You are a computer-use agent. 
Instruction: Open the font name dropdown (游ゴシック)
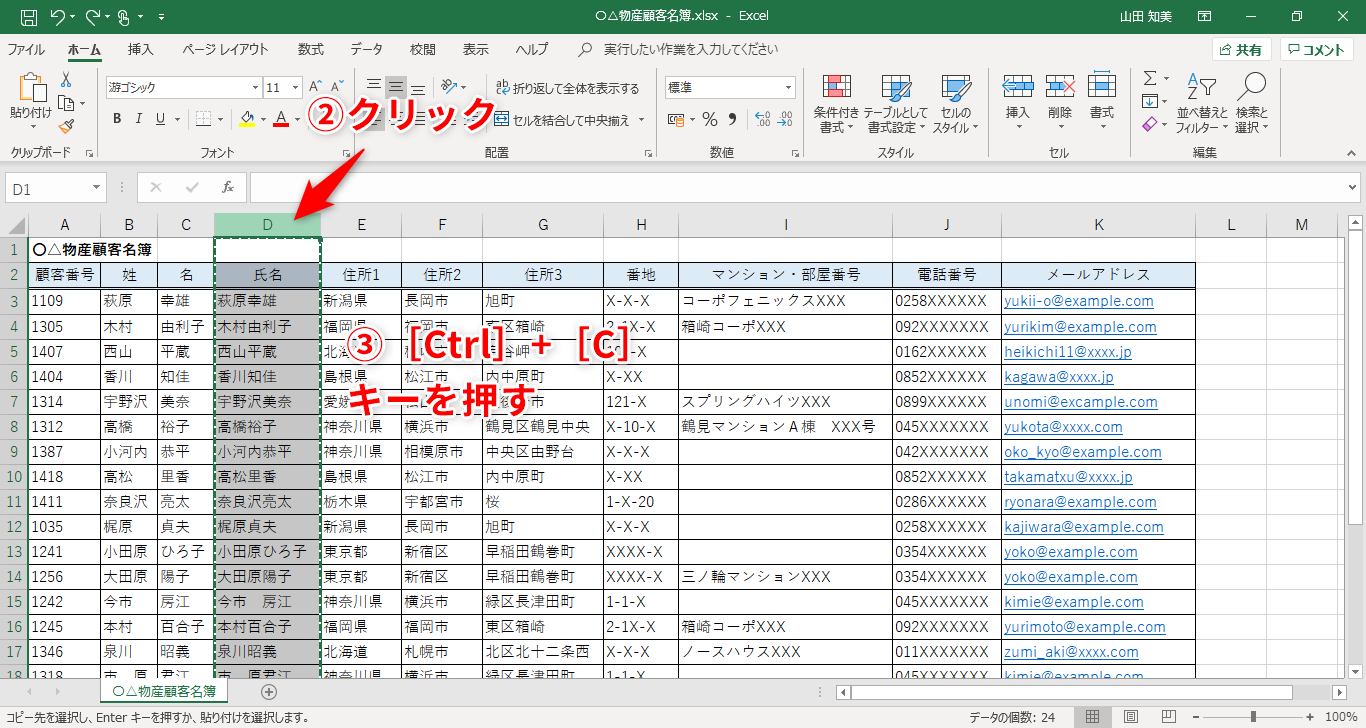pos(255,87)
